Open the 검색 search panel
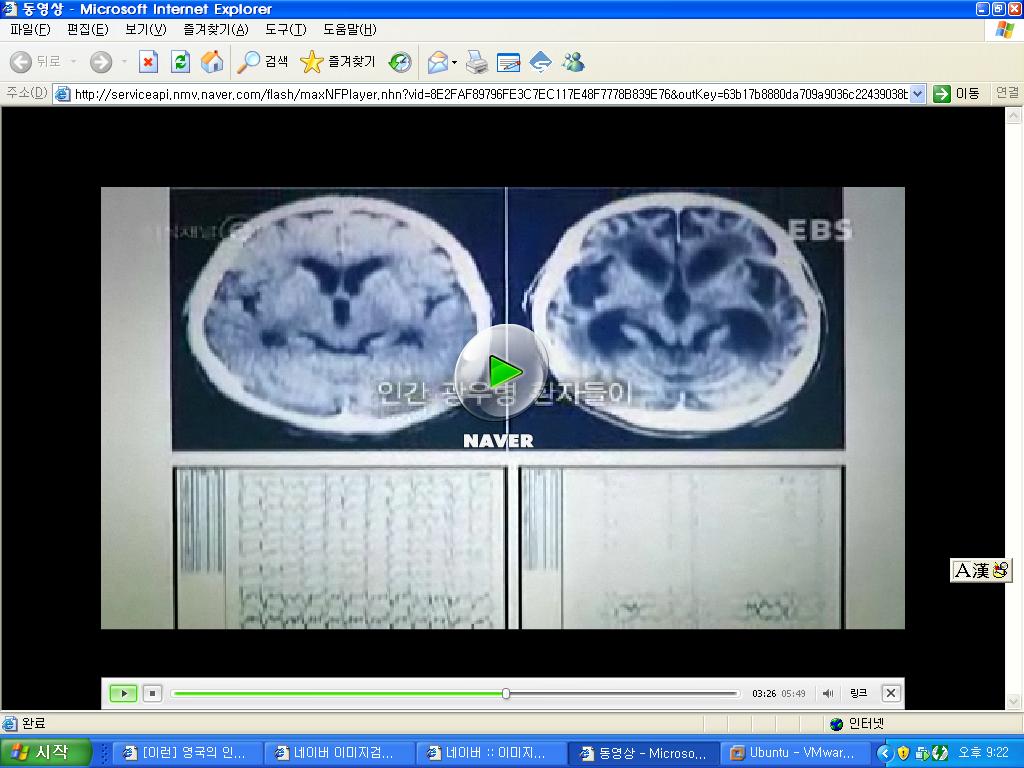The image size is (1024, 768). point(263,62)
